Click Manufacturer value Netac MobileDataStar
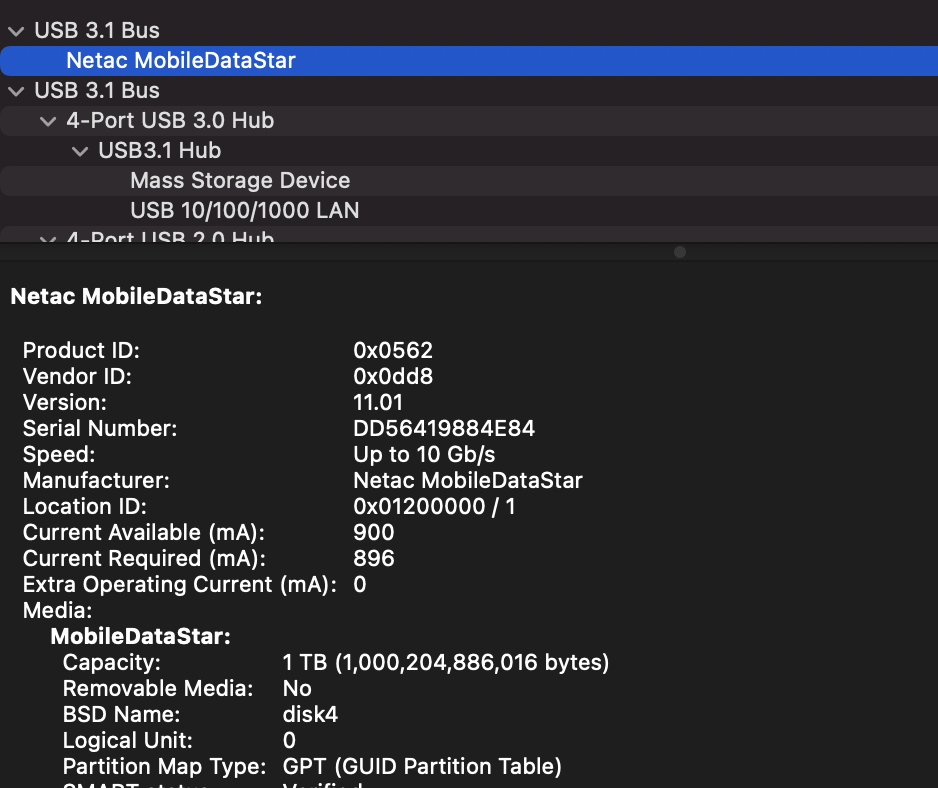 468,480
